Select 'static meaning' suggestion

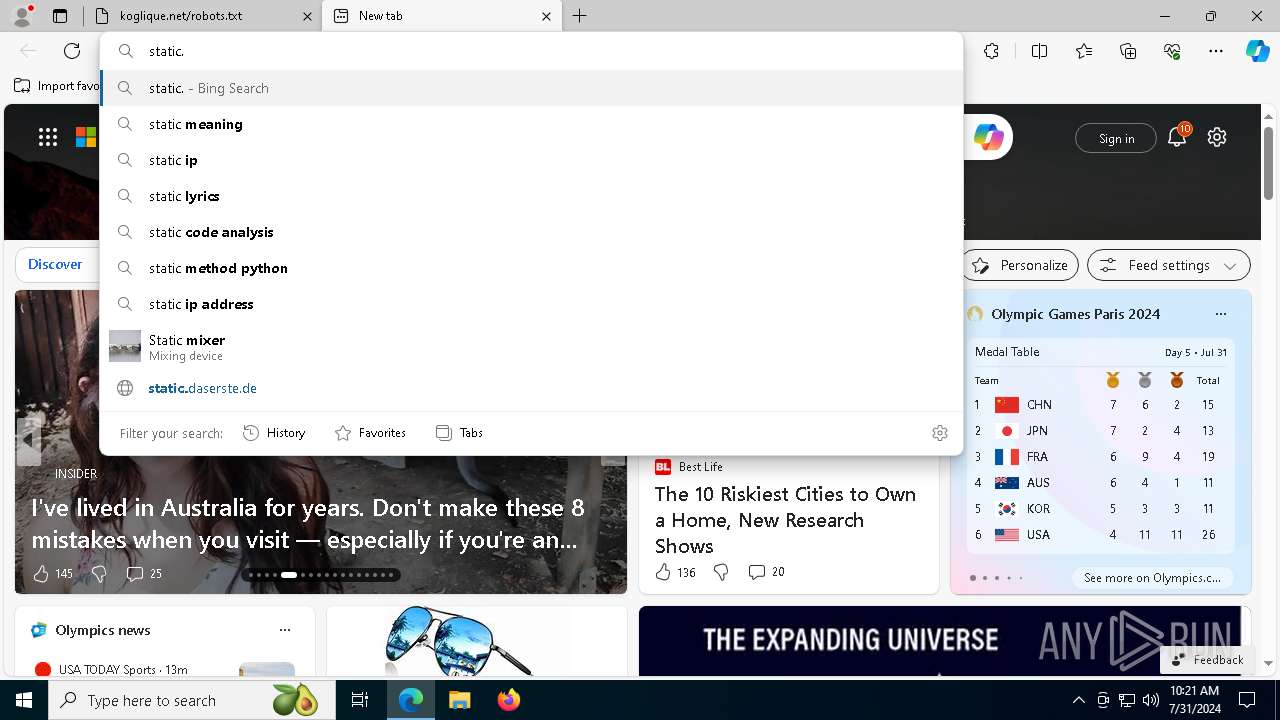(531, 124)
